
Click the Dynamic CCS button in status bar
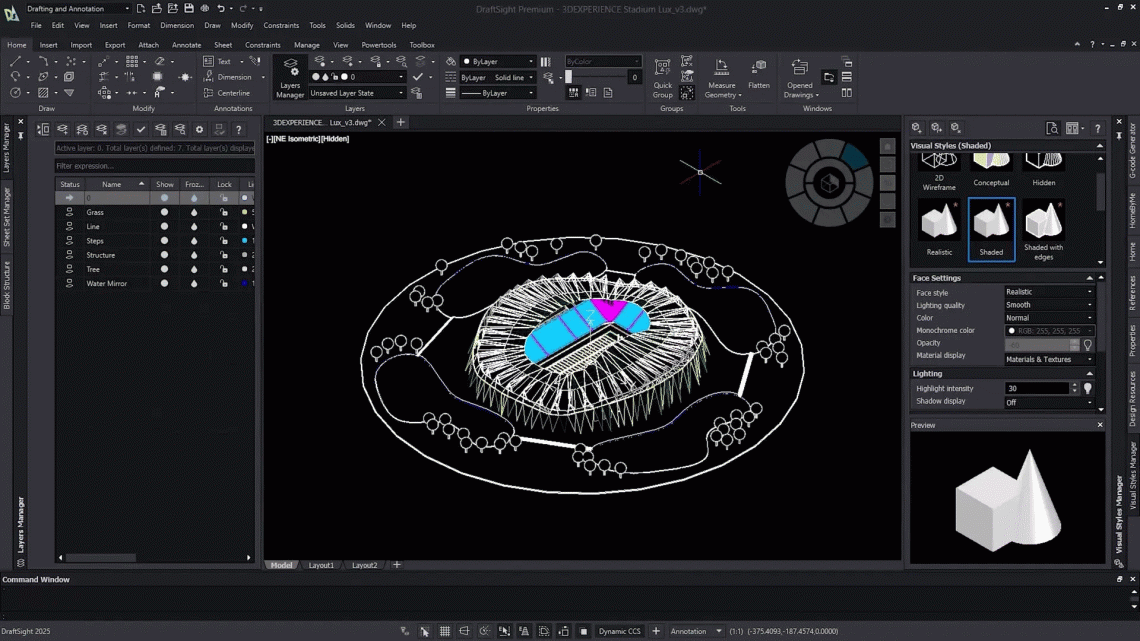(x=621, y=631)
